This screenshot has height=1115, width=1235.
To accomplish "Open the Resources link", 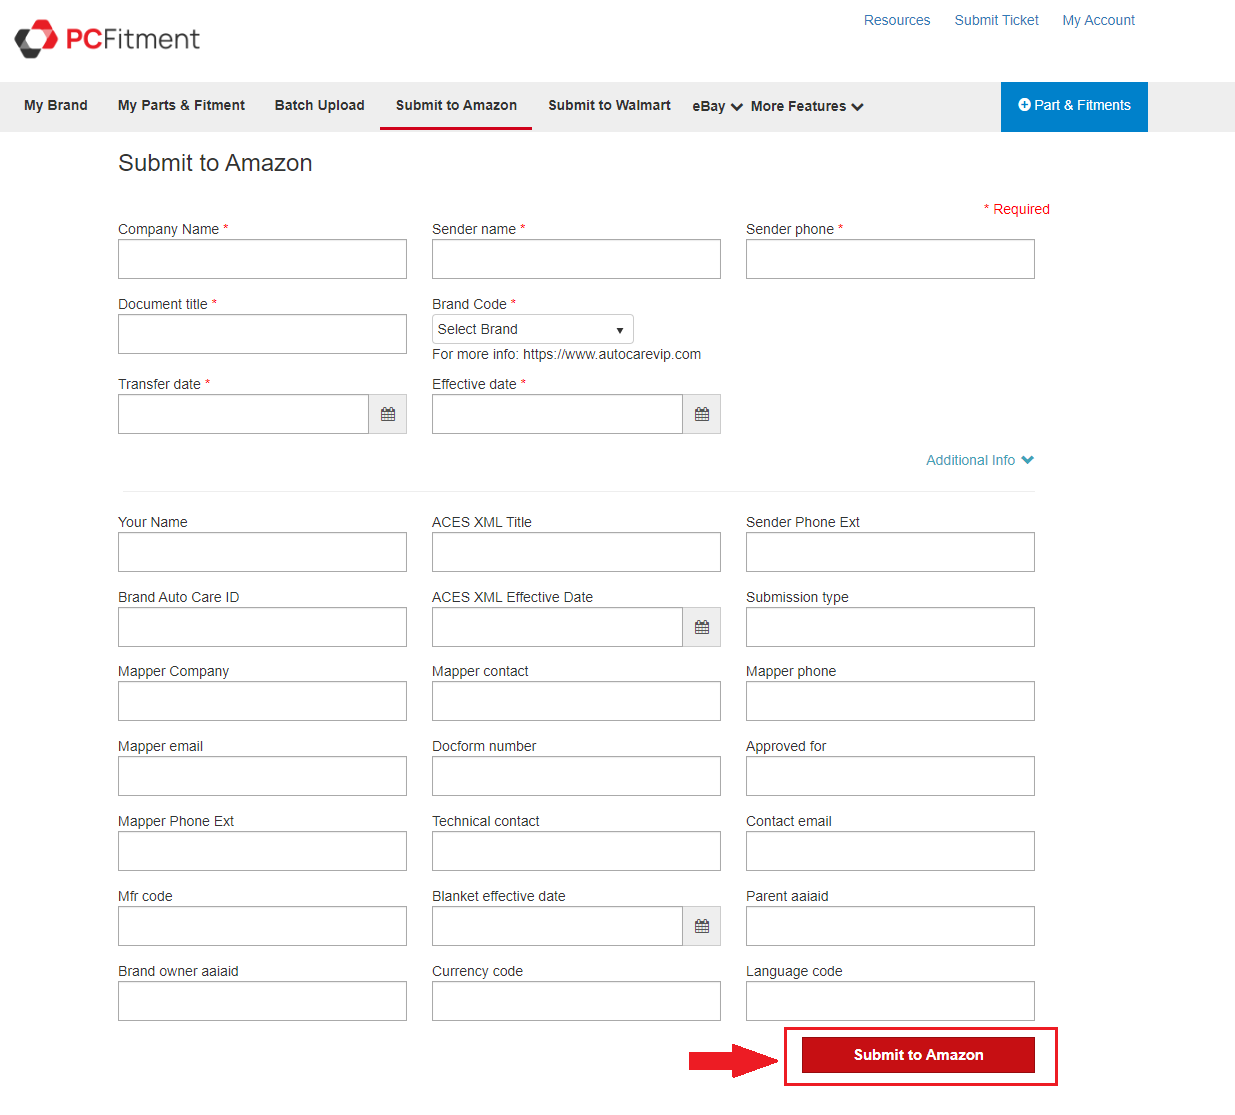I will (897, 20).
